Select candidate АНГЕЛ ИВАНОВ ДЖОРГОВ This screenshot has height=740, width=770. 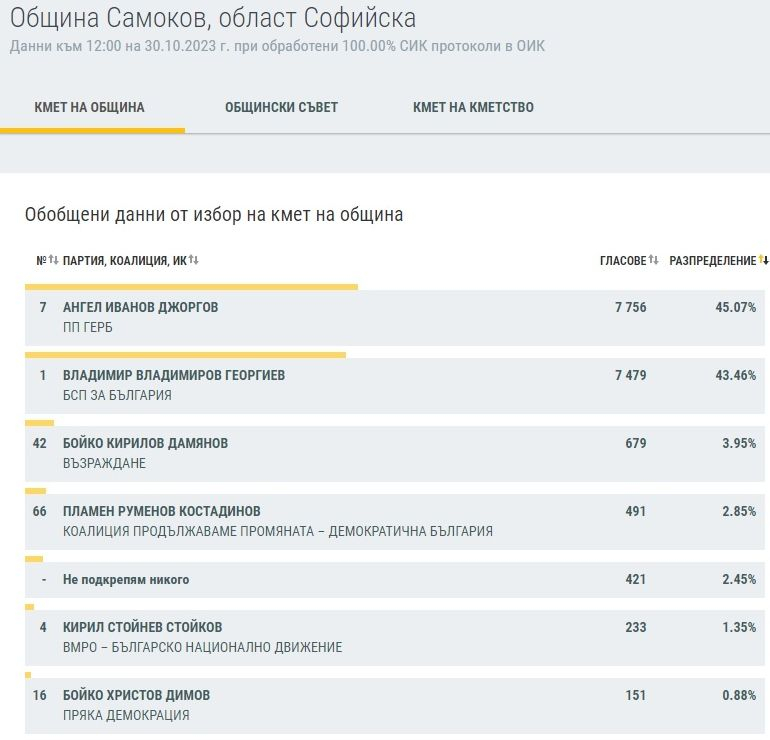(140, 307)
